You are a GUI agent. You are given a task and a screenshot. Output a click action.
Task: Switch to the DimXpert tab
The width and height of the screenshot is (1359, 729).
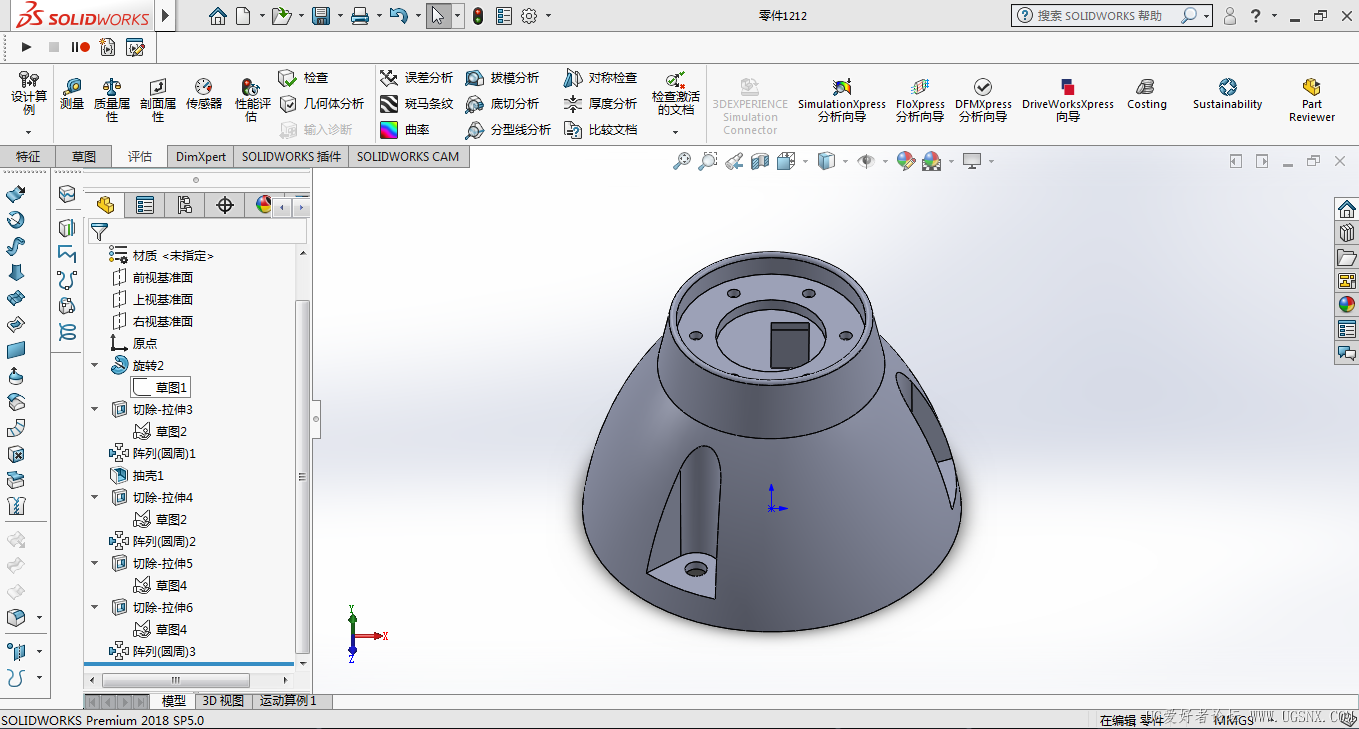201,157
